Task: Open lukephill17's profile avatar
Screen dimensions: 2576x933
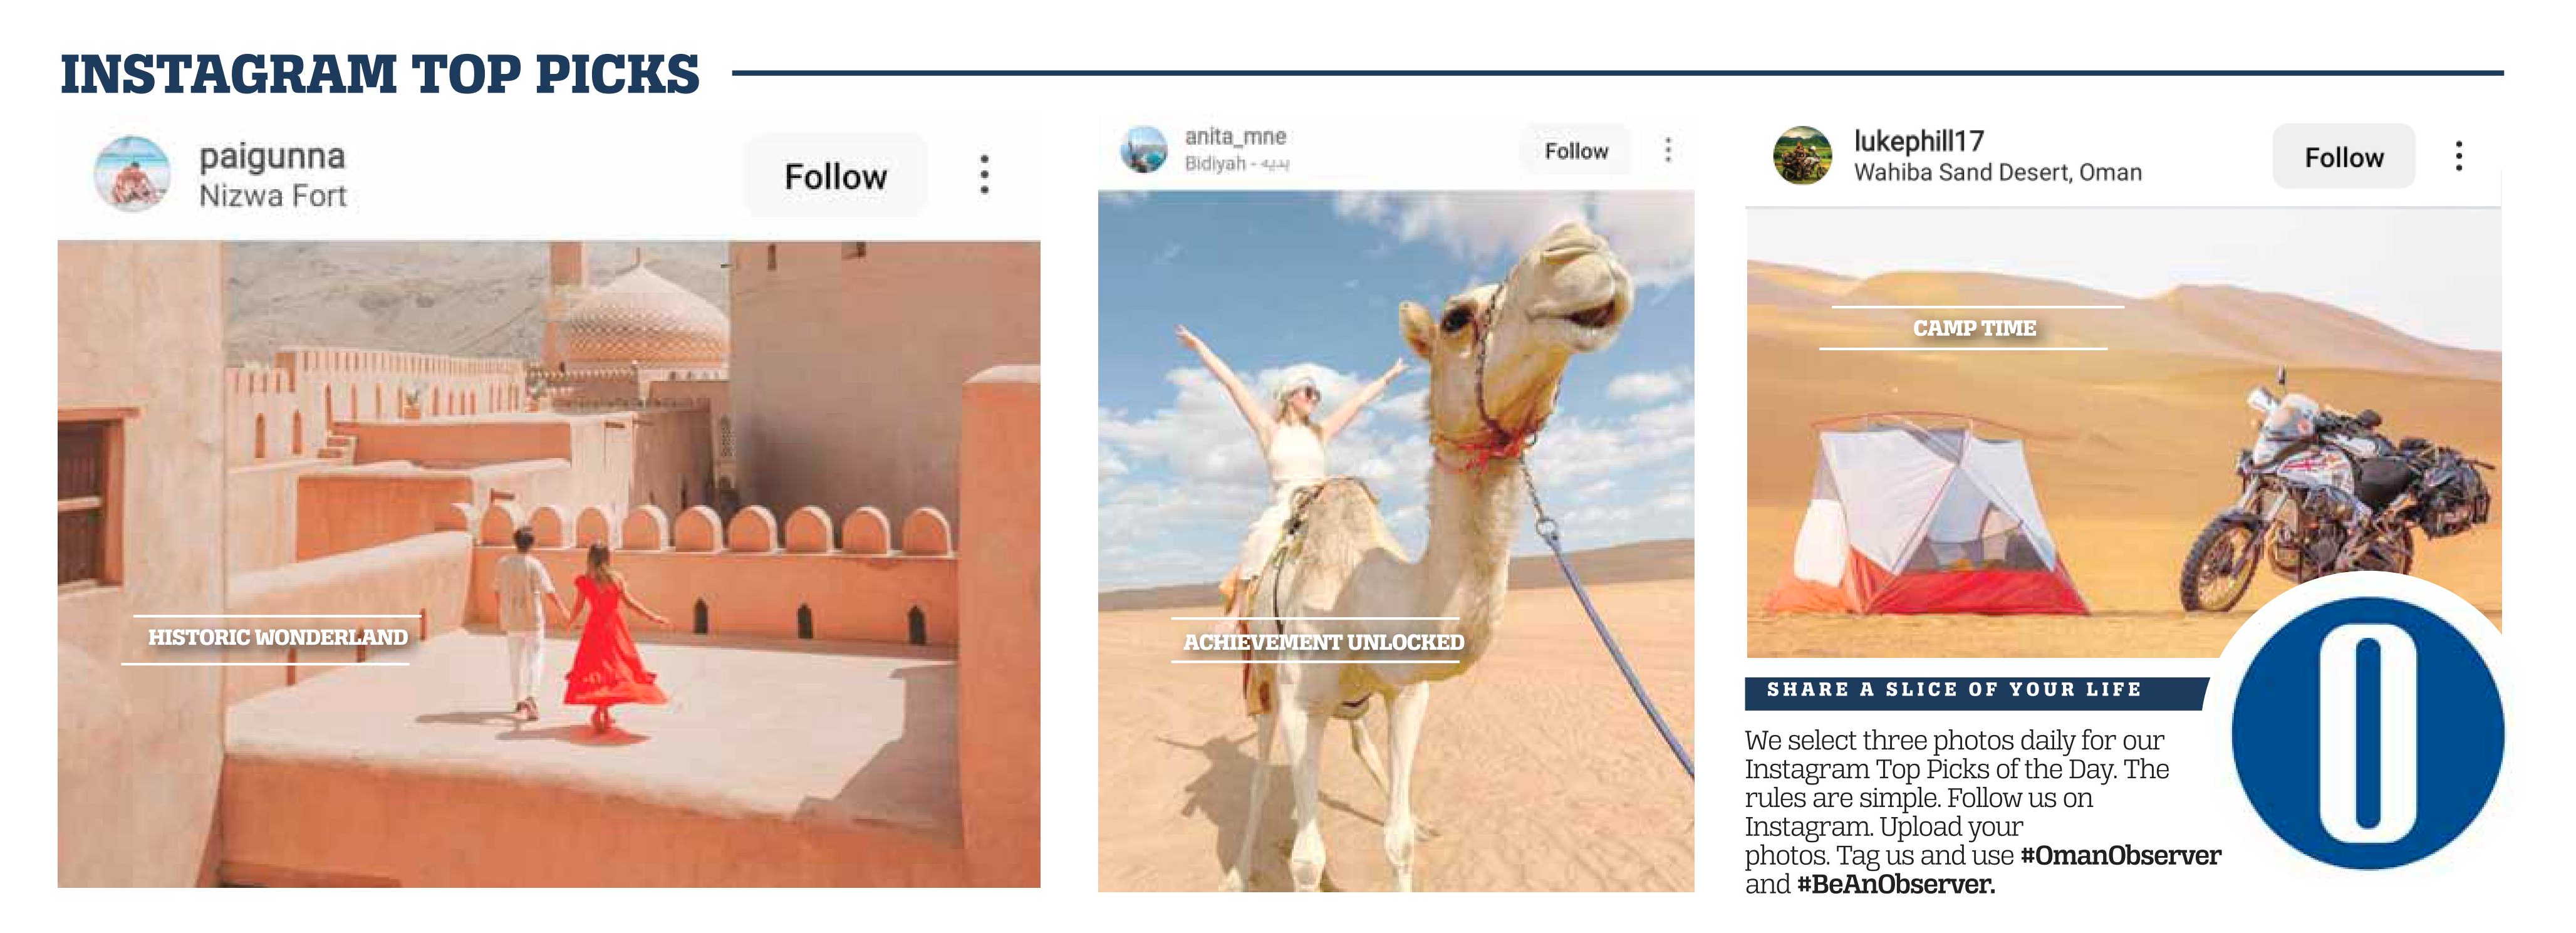Action: click(x=1802, y=155)
